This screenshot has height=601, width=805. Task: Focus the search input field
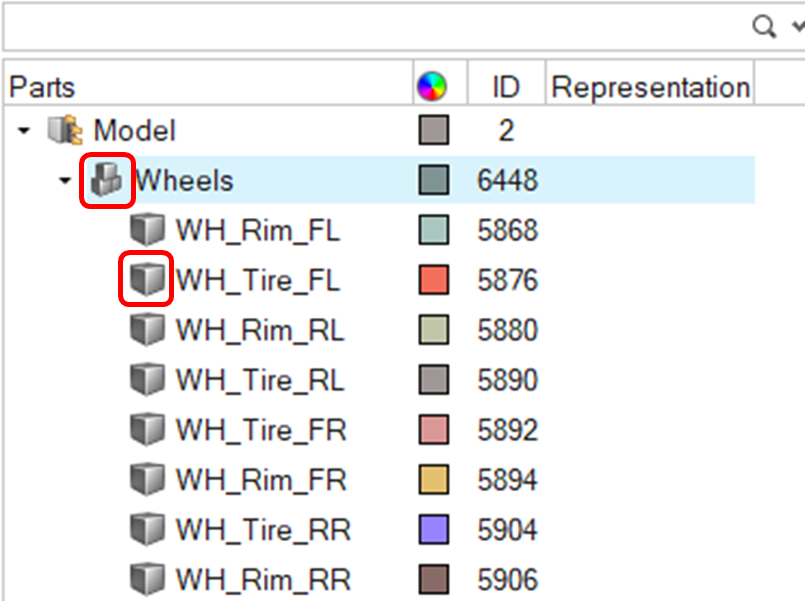(x=375, y=26)
